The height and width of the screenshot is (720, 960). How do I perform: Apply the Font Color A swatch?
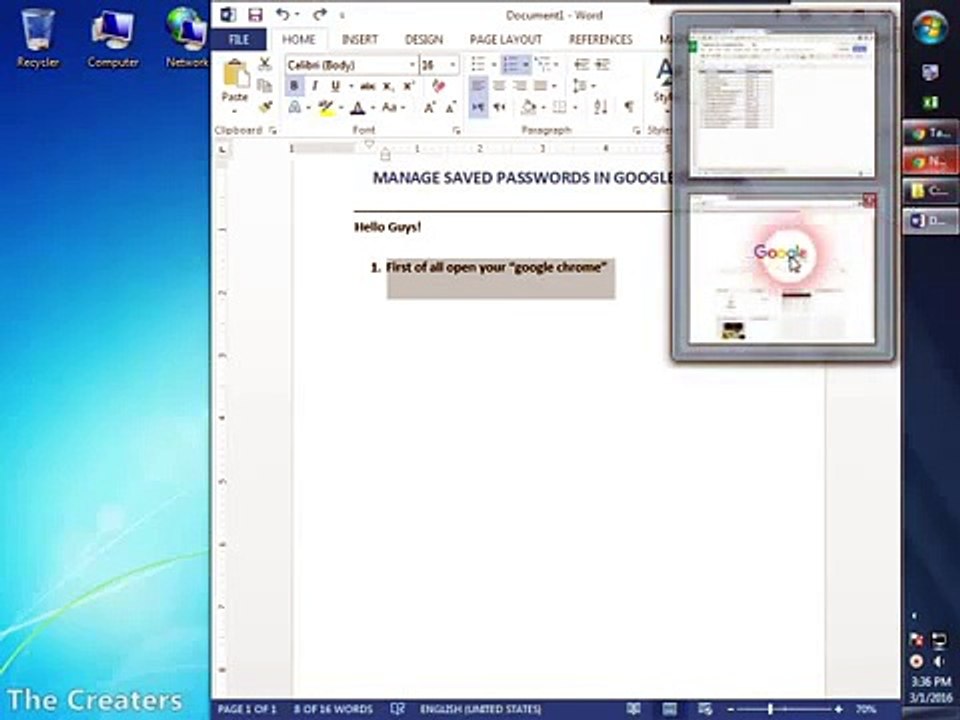pyautogui.click(x=358, y=108)
